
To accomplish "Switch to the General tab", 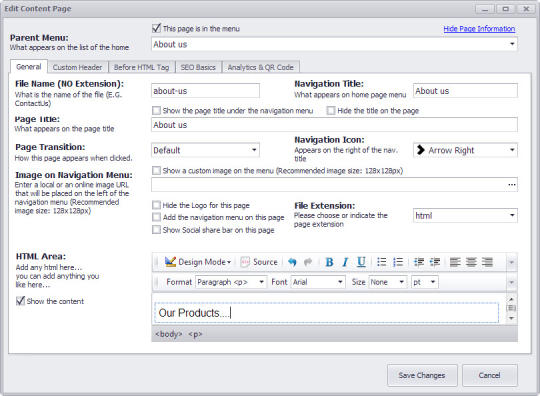I will [x=29, y=66].
